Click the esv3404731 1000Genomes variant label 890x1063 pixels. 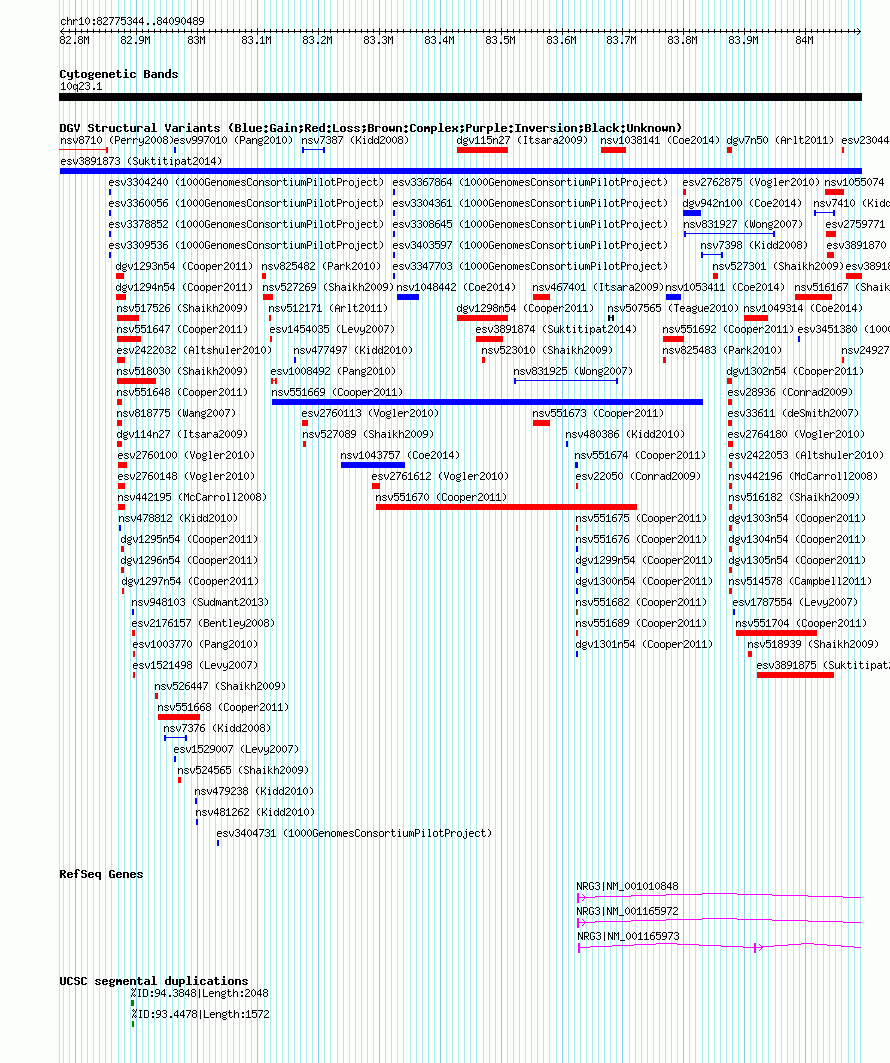click(x=354, y=834)
